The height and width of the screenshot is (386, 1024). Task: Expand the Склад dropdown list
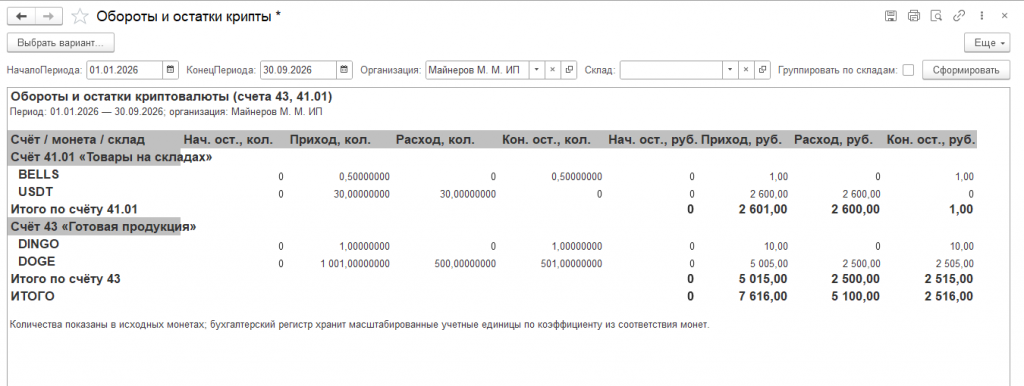[730, 70]
